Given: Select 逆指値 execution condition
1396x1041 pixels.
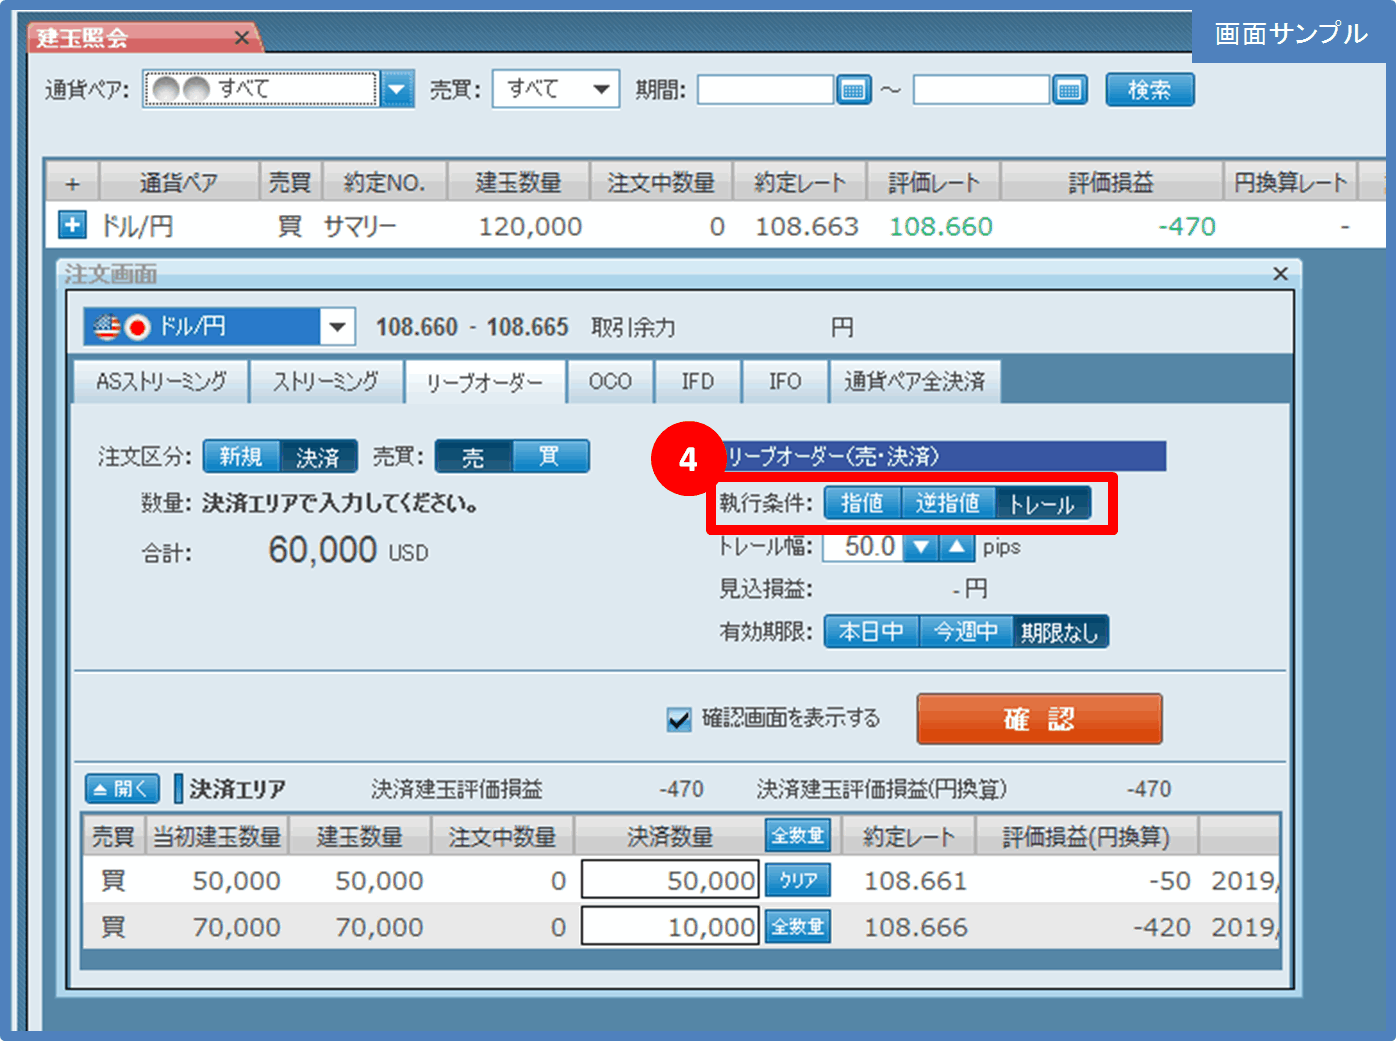Looking at the screenshot, I should [x=947, y=503].
